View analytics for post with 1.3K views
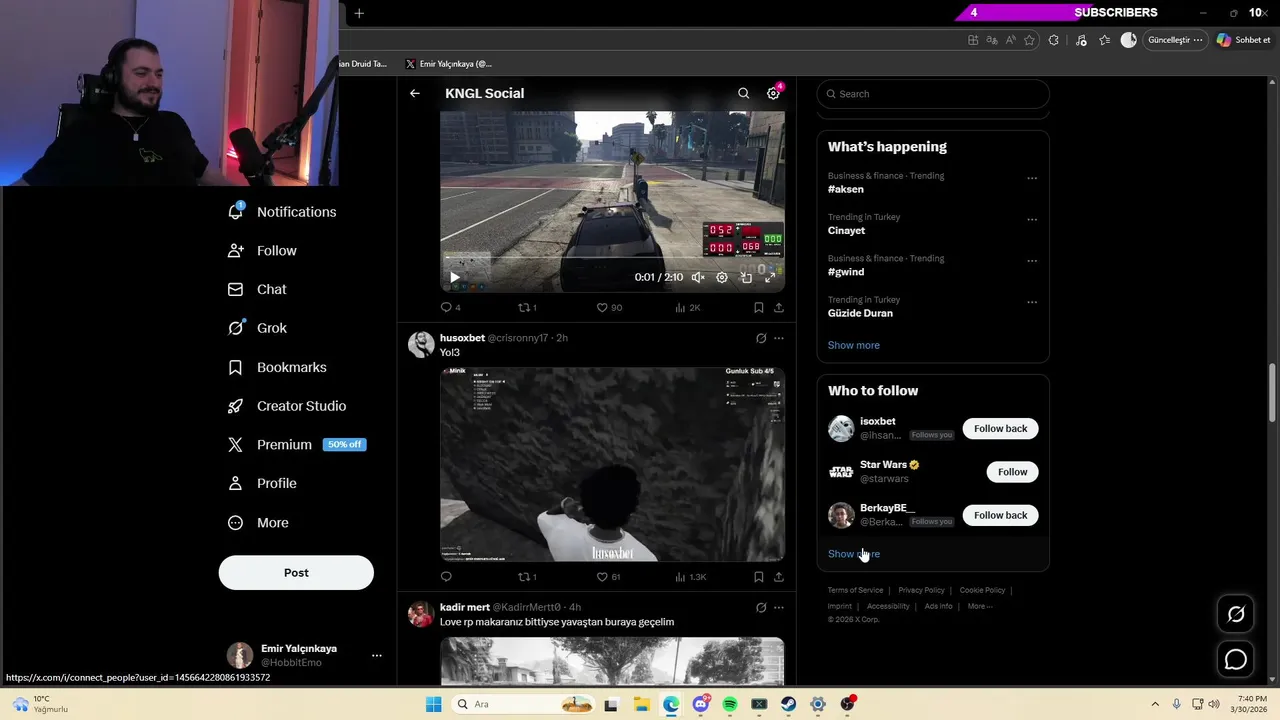The image size is (1280, 720). pos(690,576)
